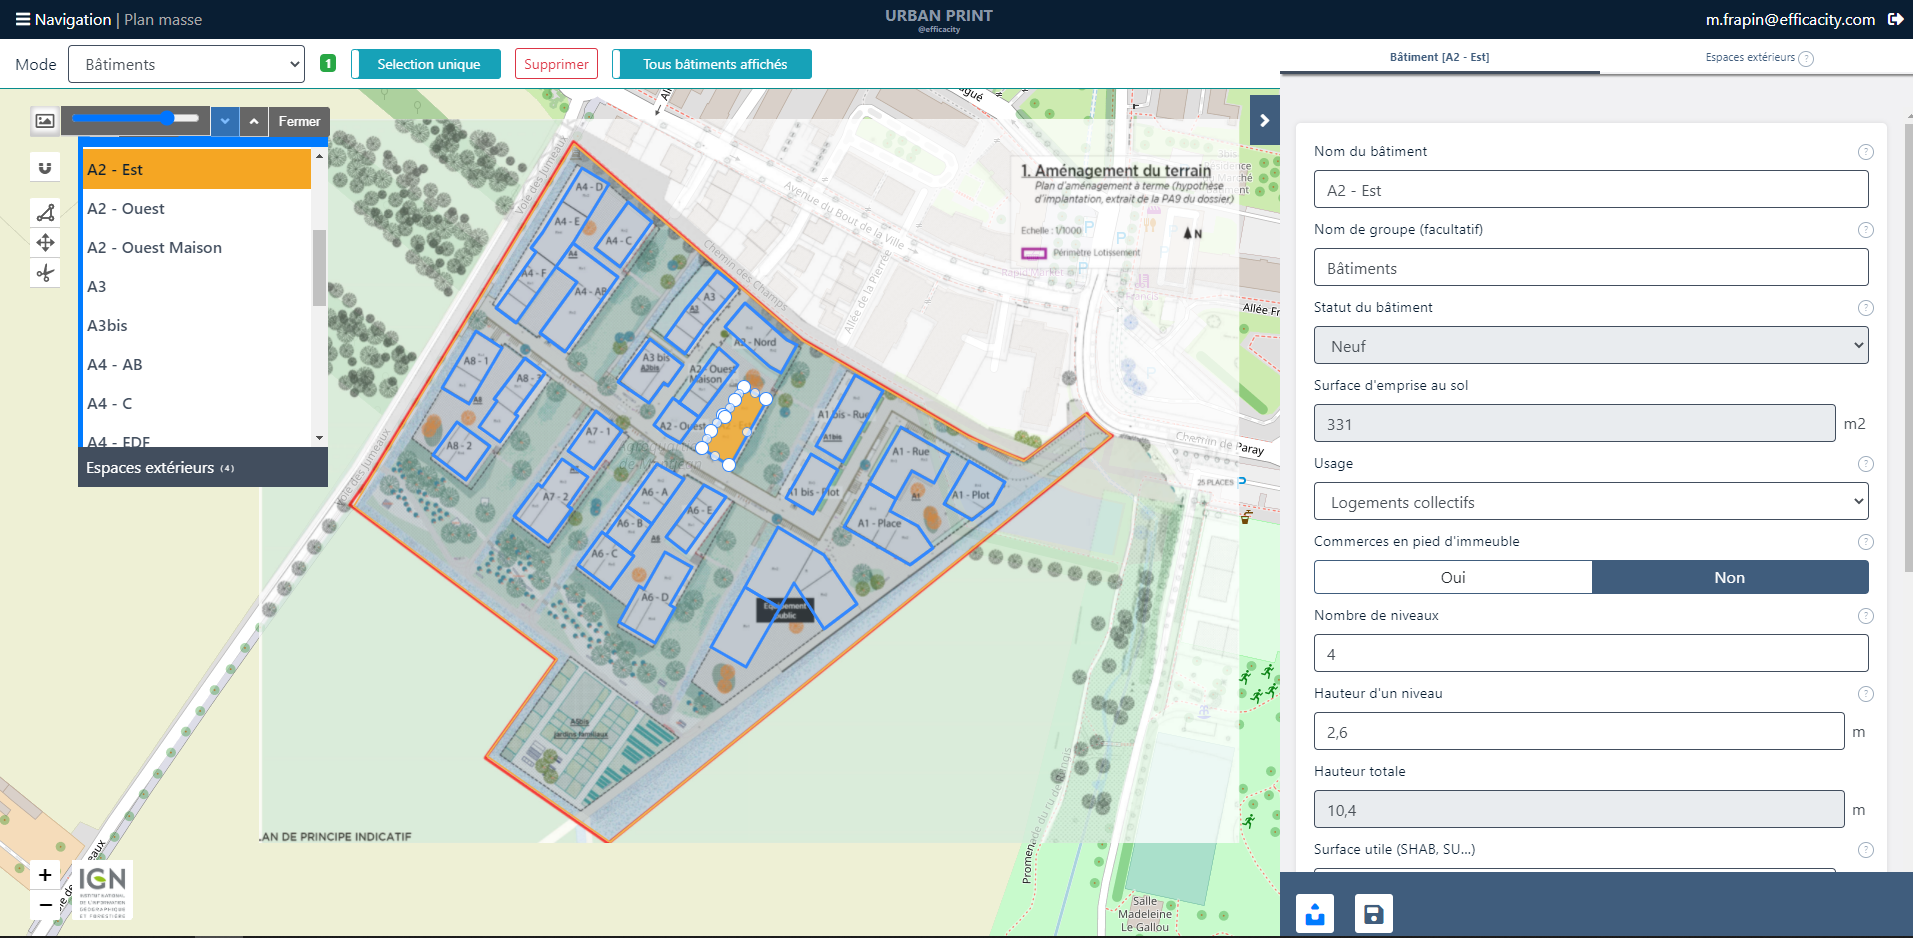Screen dimensions: 1913x938
Task: Click the background image layer icon
Action: tap(45, 121)
